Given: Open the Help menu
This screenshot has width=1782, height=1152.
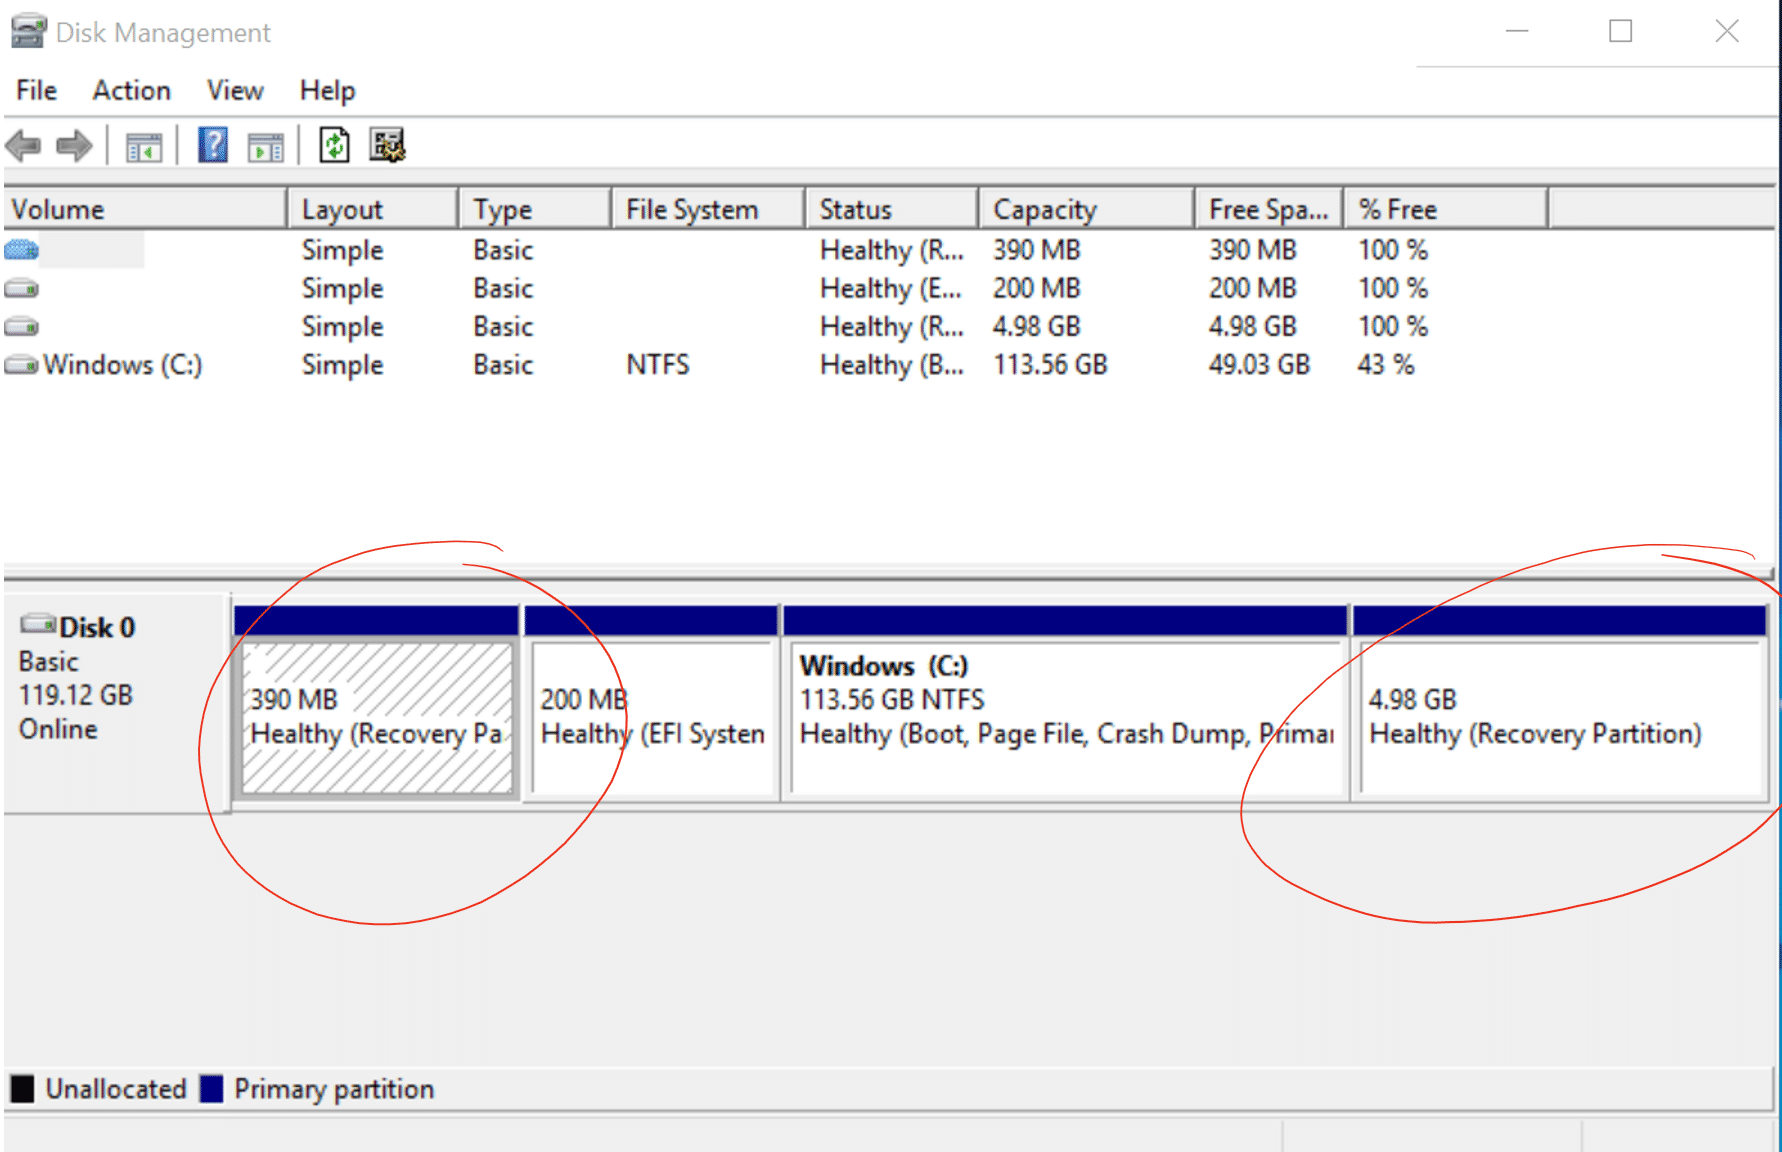Looking at the screenshot, I should [x=327, y=90].
